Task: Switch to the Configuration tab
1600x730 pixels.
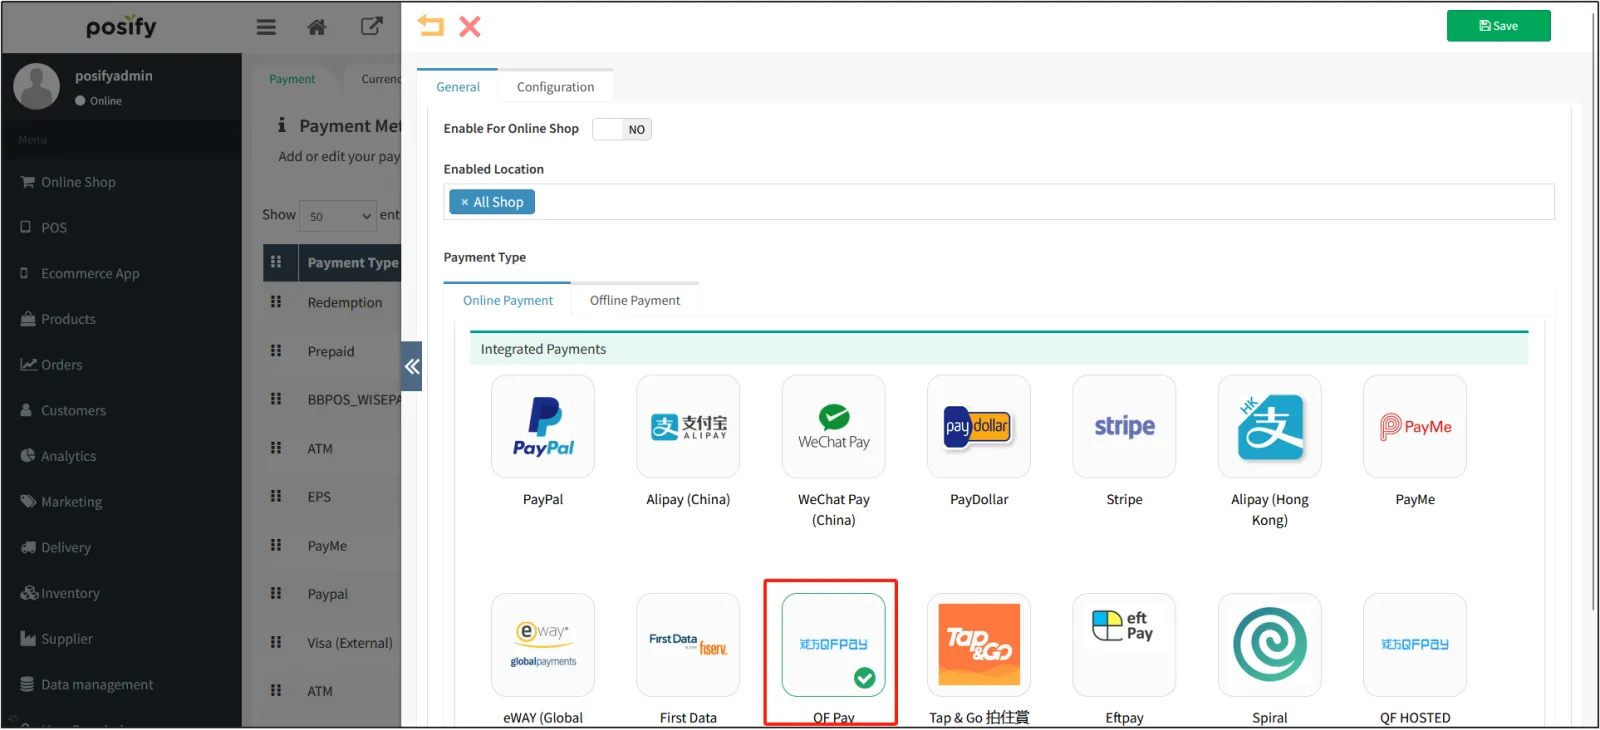Action: click(x=555, y=87)
